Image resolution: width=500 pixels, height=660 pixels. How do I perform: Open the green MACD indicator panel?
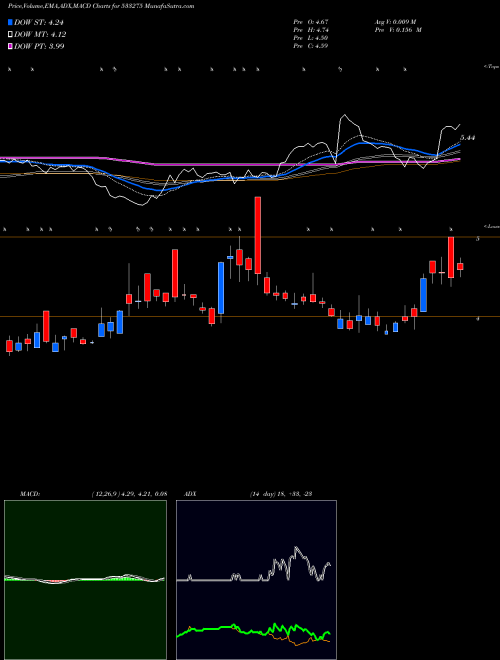[85, 580]
